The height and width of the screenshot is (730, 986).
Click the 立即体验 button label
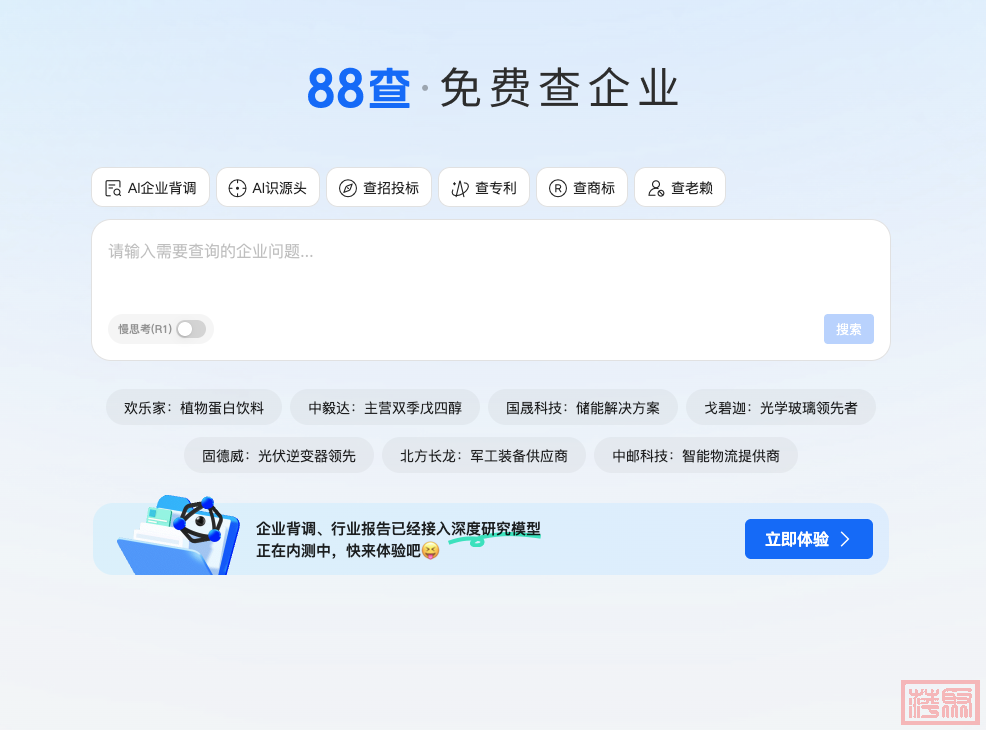click(797, 539)
